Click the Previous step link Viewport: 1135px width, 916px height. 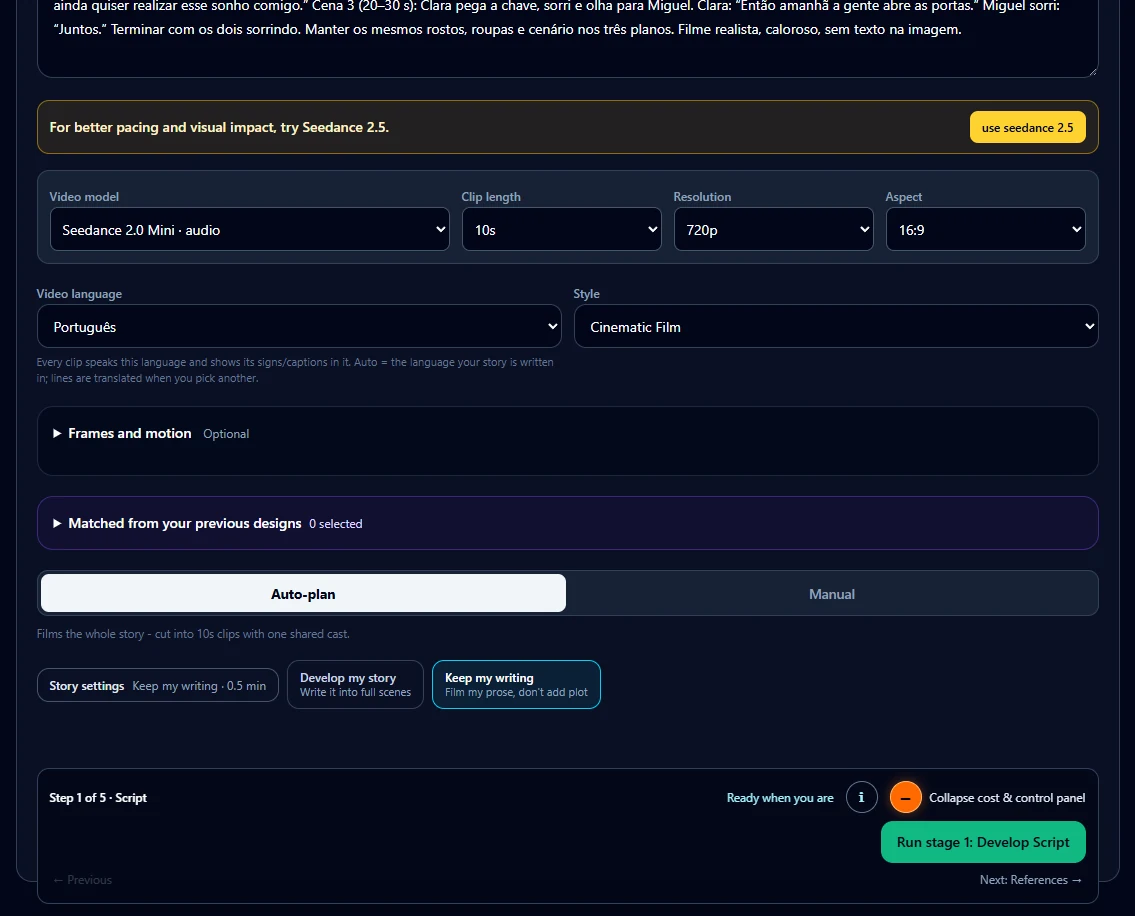[83, 880]
